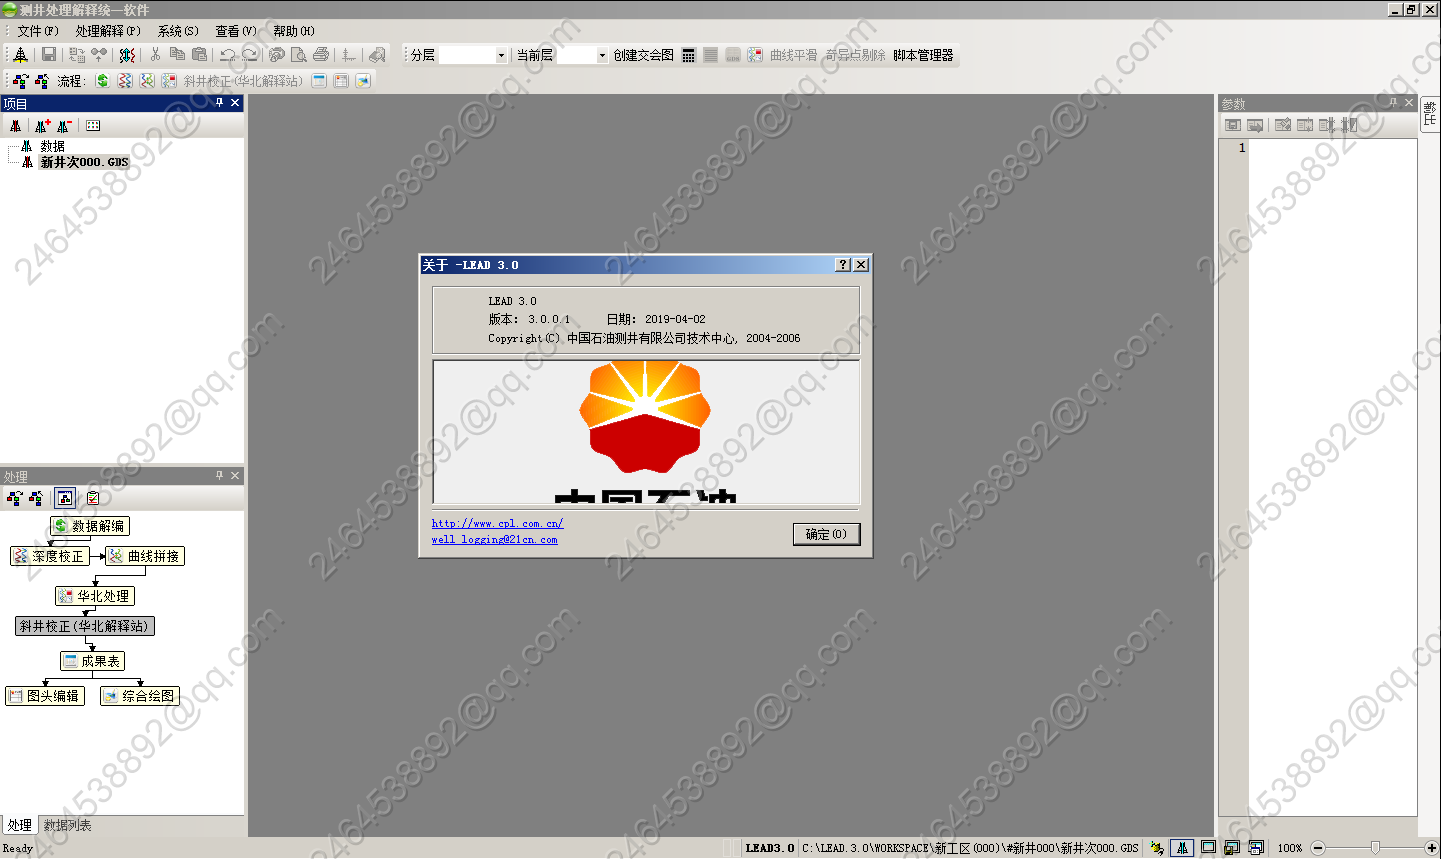Click the undo arrow icon

click(228, 55)
